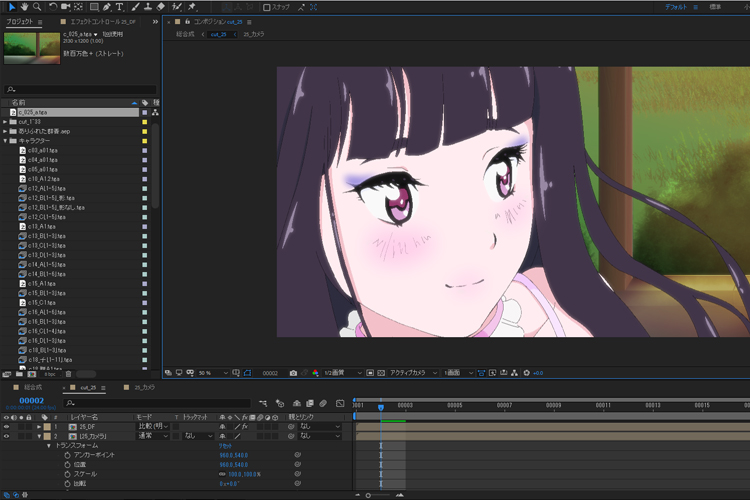Switch to the 25_カメラ timeline tab
This screenshot has height=500, width=750.
143,387
